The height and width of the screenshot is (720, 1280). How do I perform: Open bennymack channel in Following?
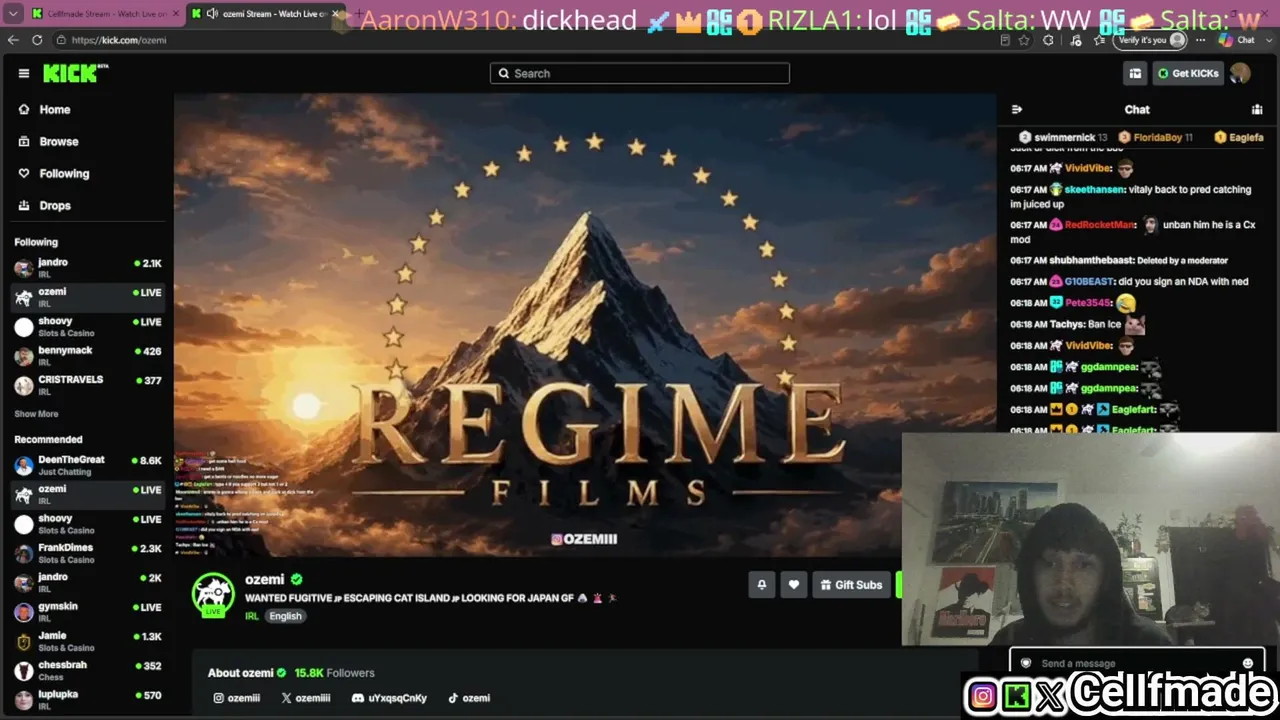88,356
